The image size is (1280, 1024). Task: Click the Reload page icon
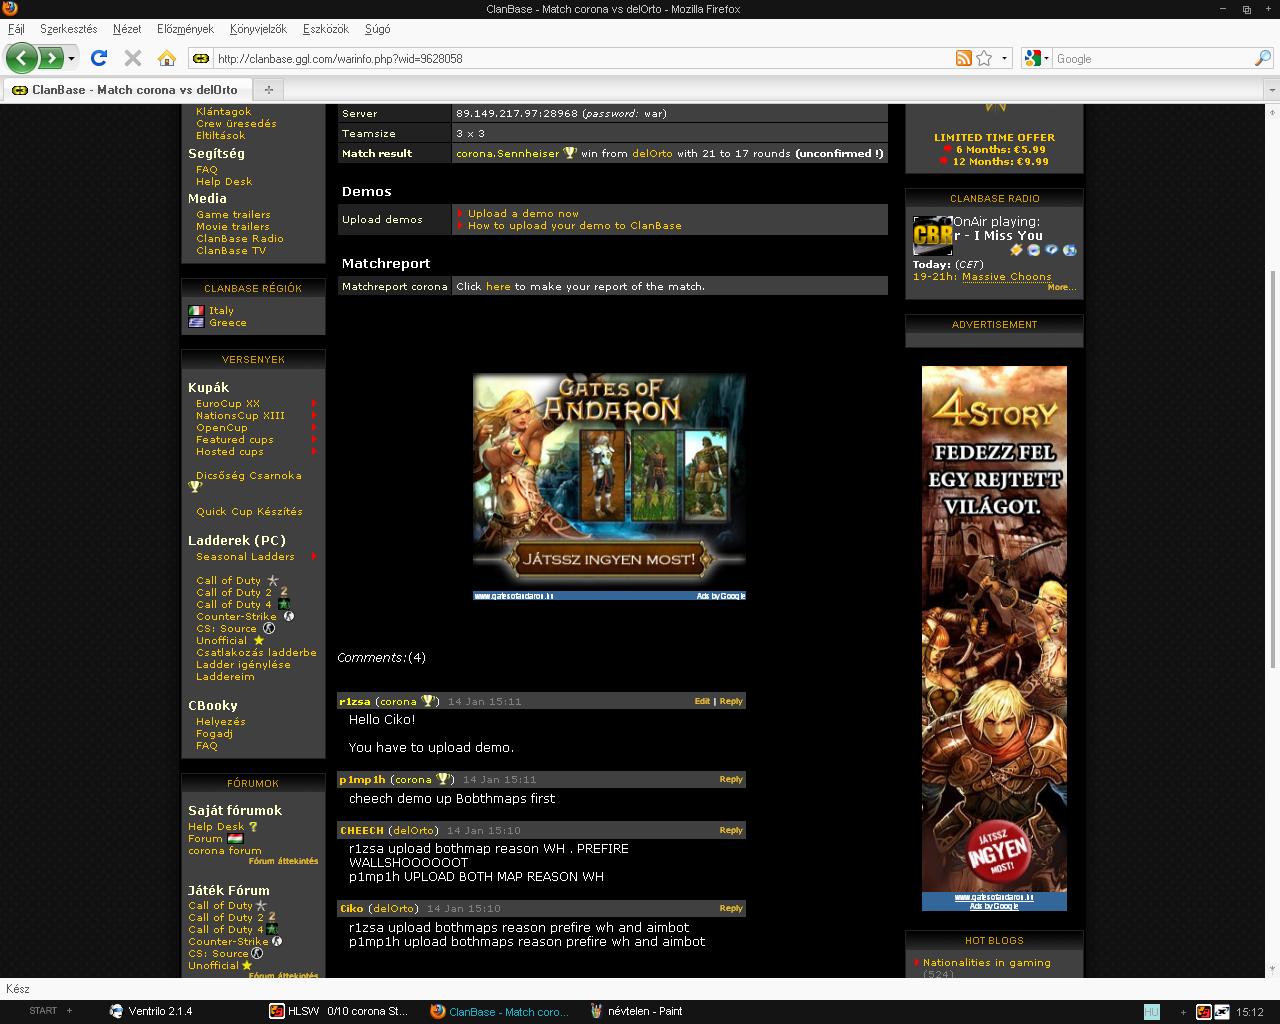tap(99, 58)
